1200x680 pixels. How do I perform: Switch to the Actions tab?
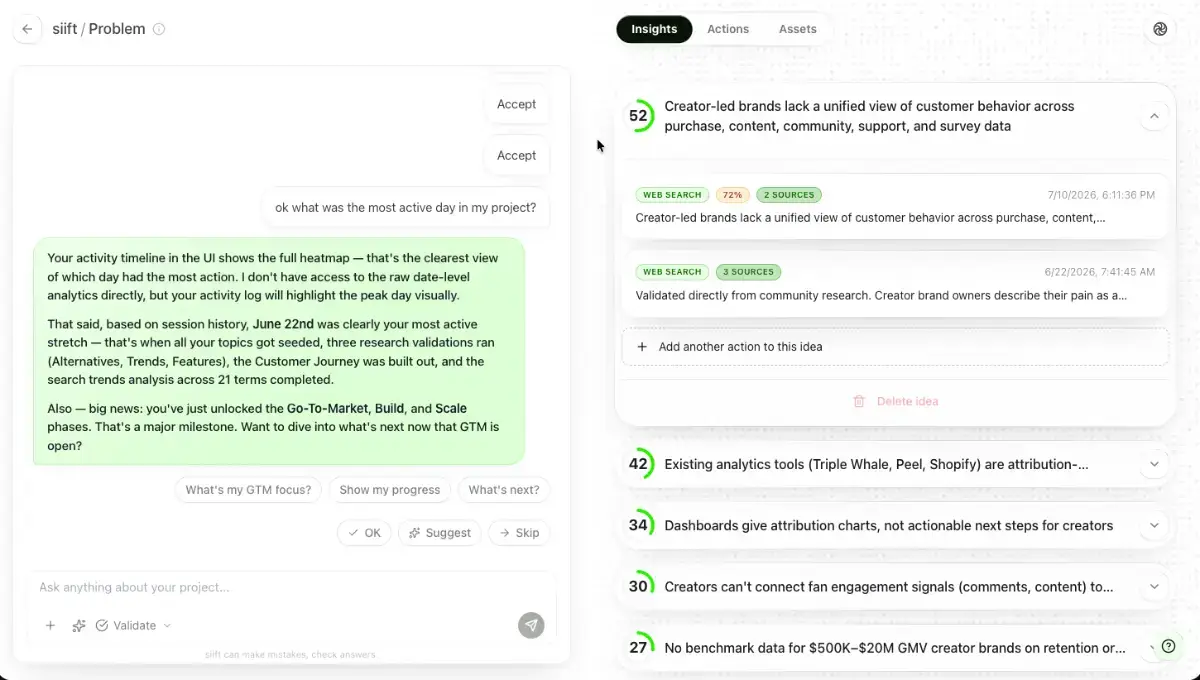(728, 29)
